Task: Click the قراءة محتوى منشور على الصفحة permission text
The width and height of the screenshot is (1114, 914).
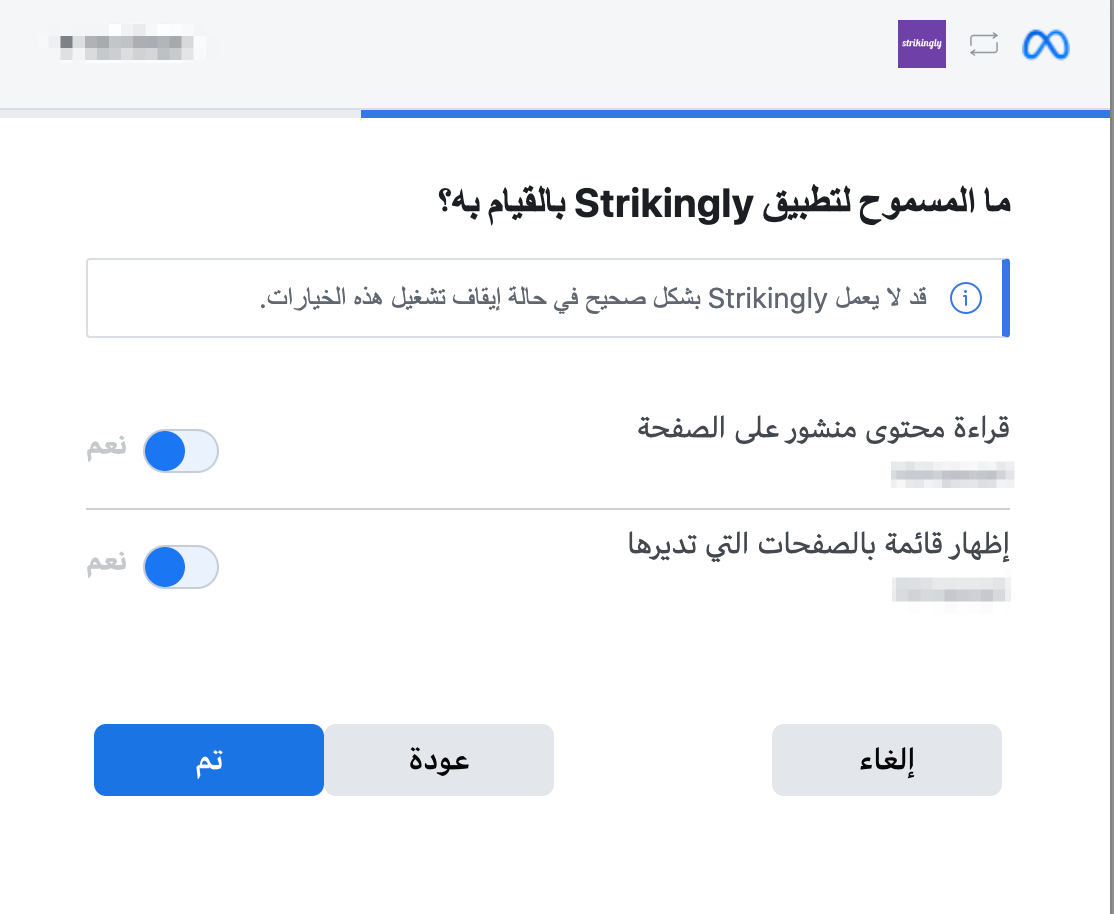Action: tap(823, 429)
